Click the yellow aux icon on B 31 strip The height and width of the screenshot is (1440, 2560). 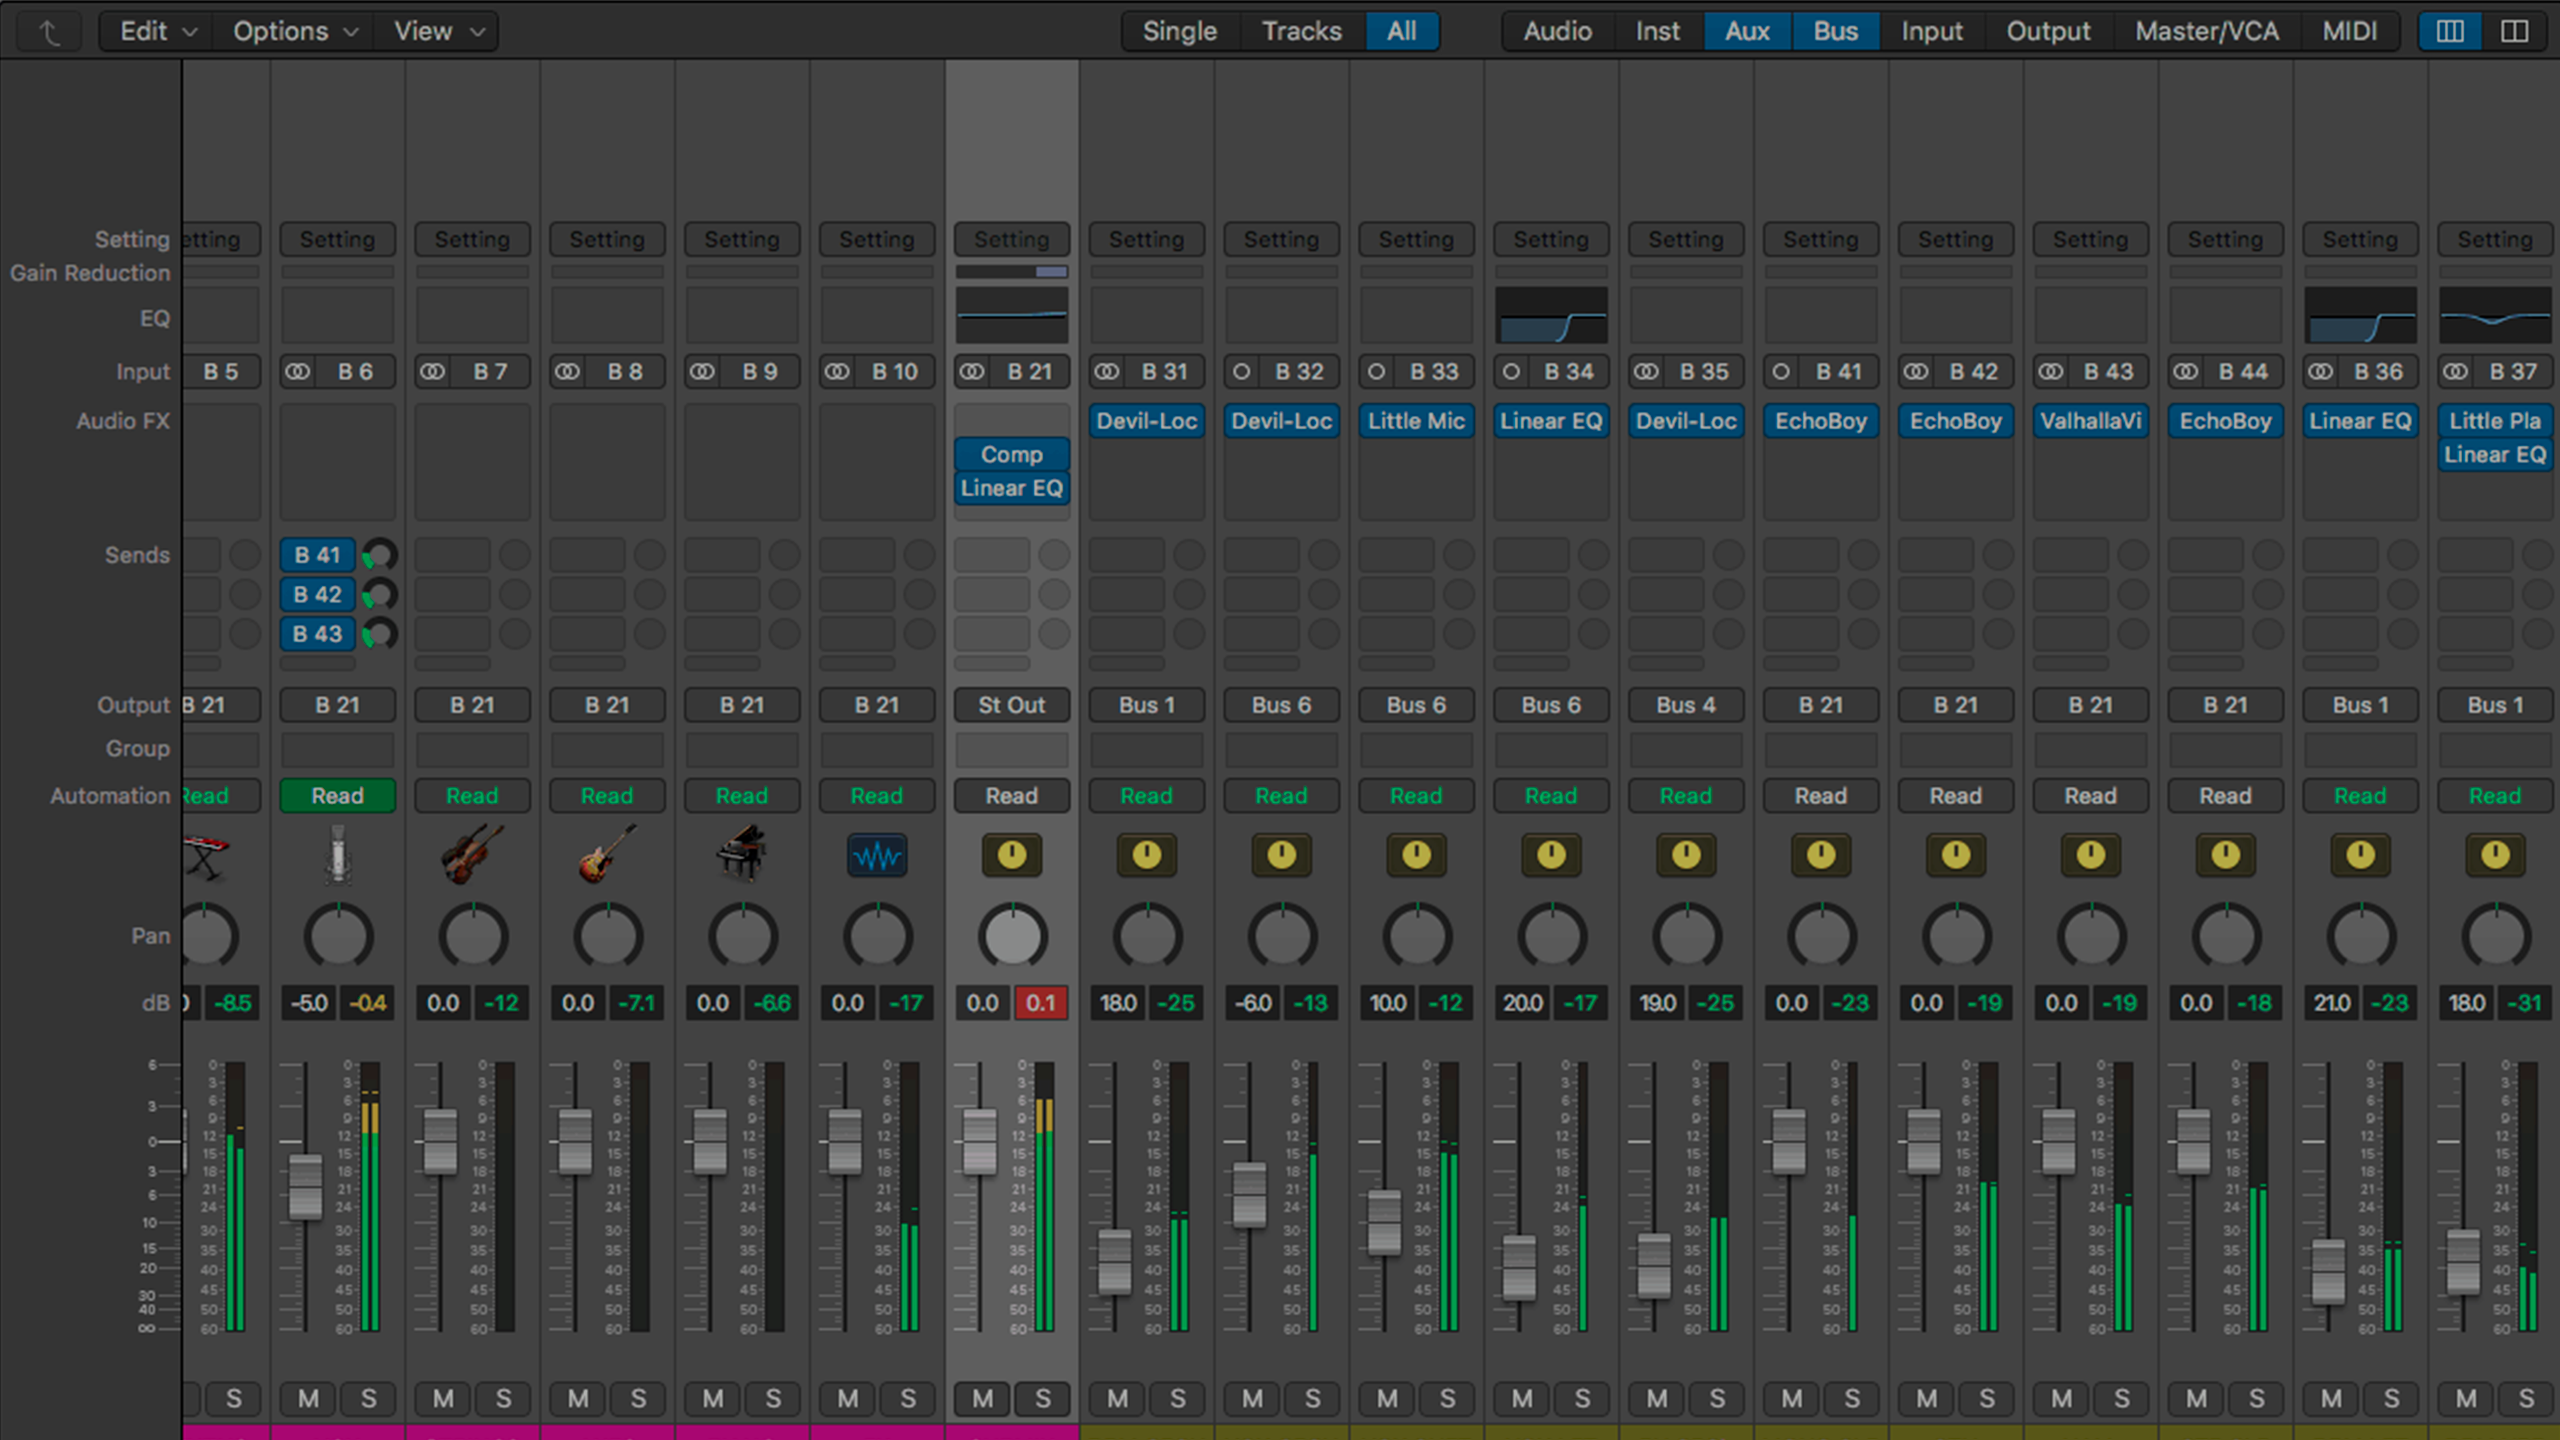[1147, 856]
